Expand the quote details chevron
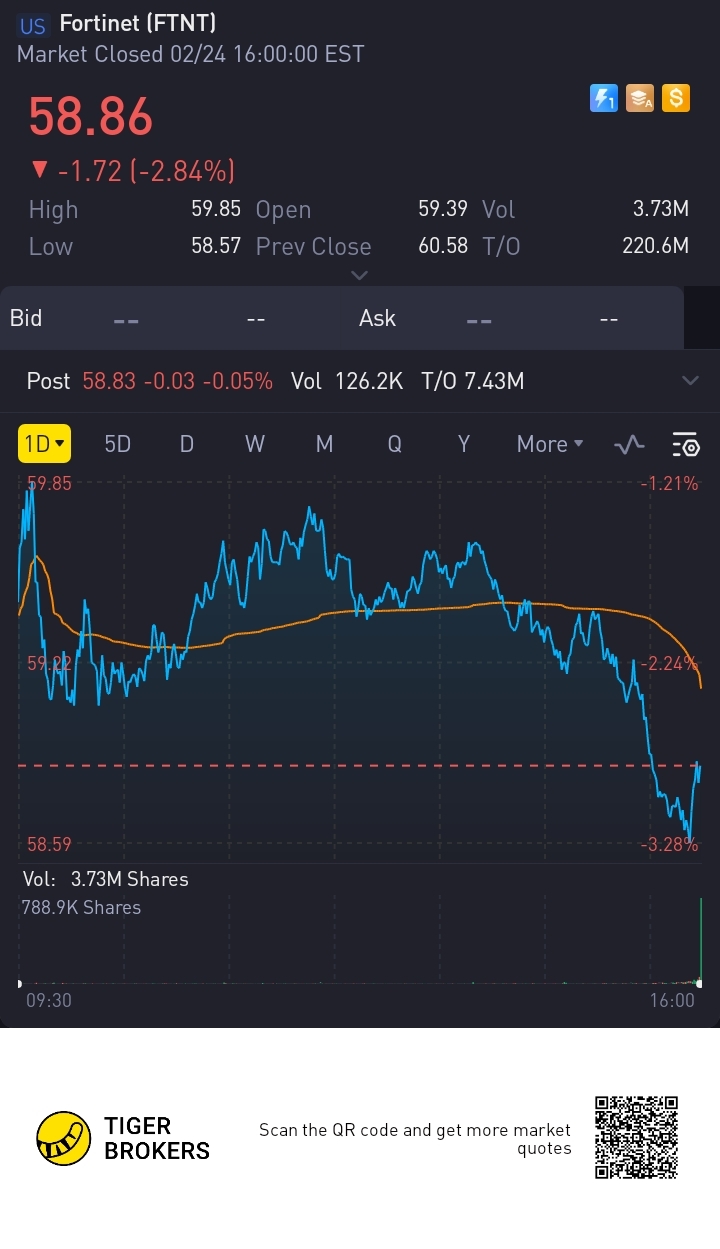The image size is (720, 1249). point(360,275)
